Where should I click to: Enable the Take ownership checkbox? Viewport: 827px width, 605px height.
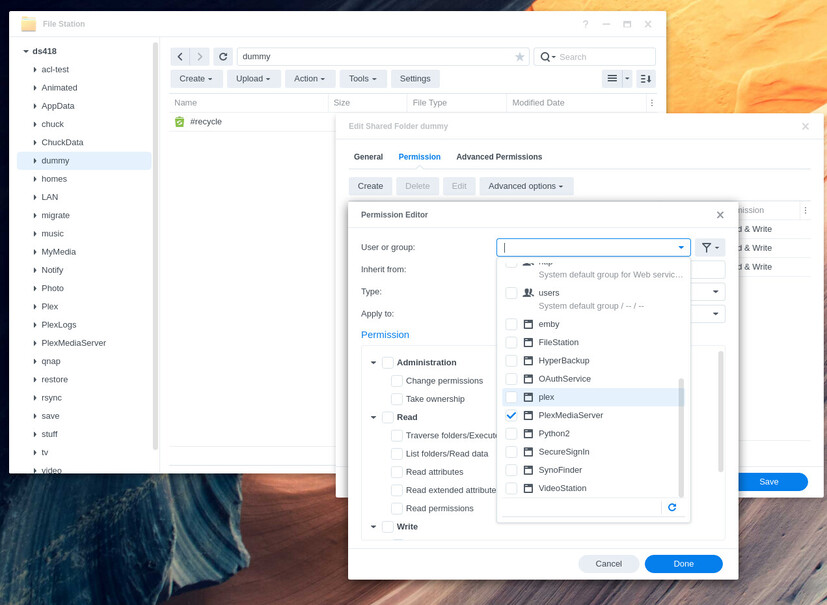397,399
